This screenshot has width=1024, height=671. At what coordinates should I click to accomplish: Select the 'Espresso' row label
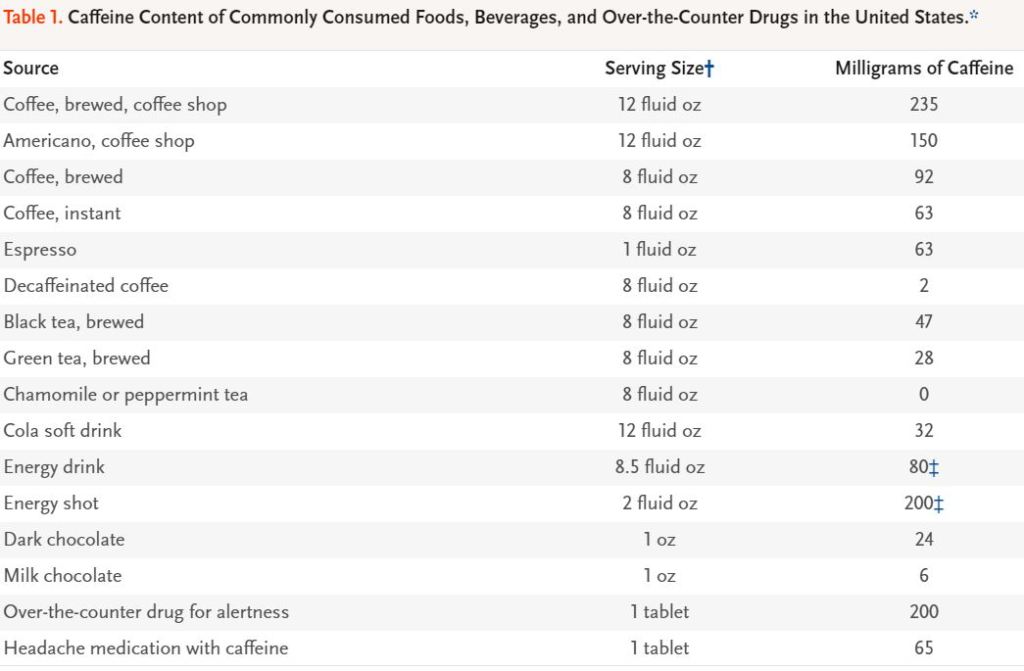40,249
